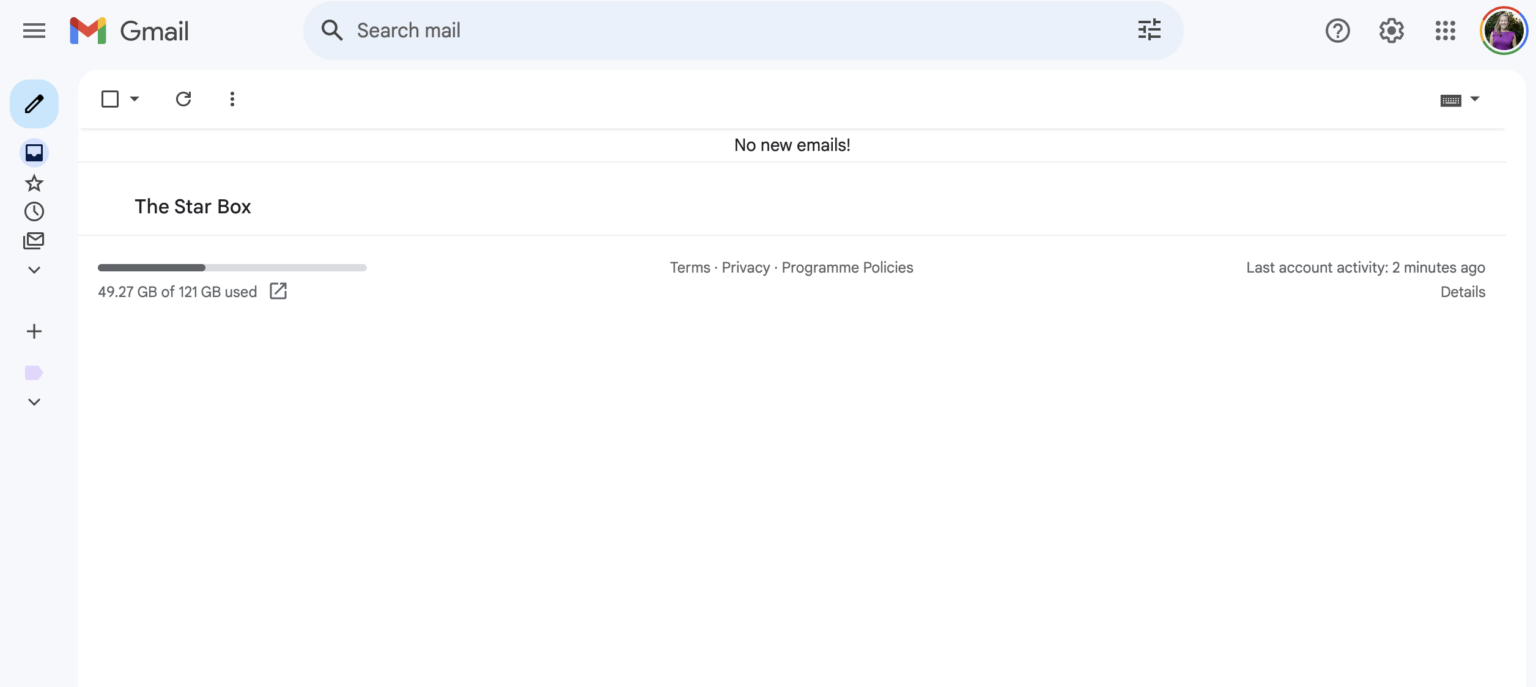Create a new label with plus icon

34,331
